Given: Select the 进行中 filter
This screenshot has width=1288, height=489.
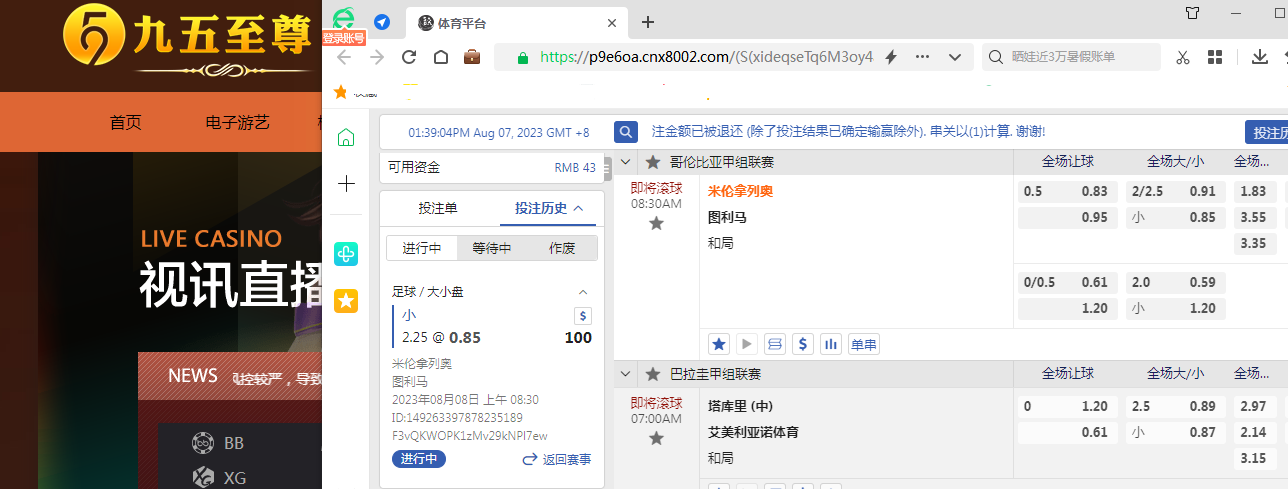Looking at the screenshot, I should tap(422, 248).
